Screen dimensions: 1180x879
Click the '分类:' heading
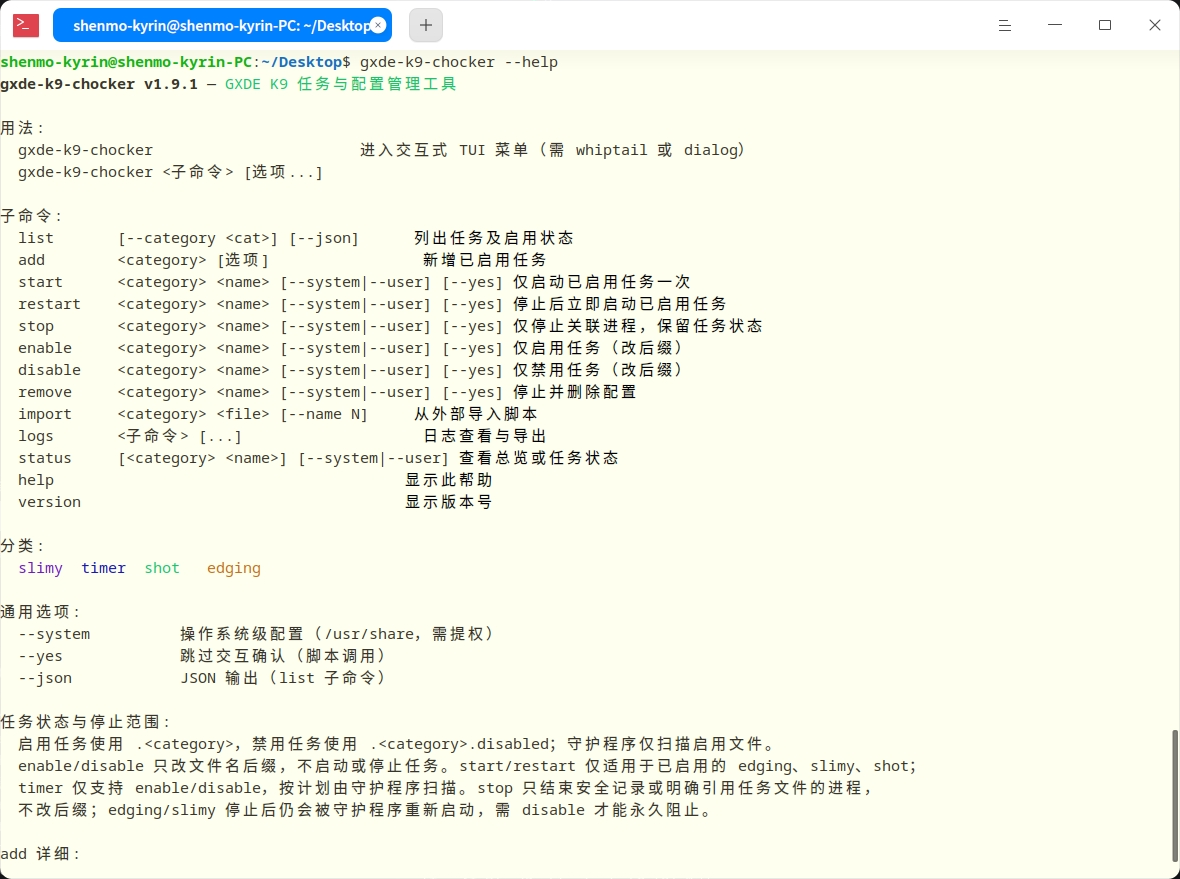(23, 546)
